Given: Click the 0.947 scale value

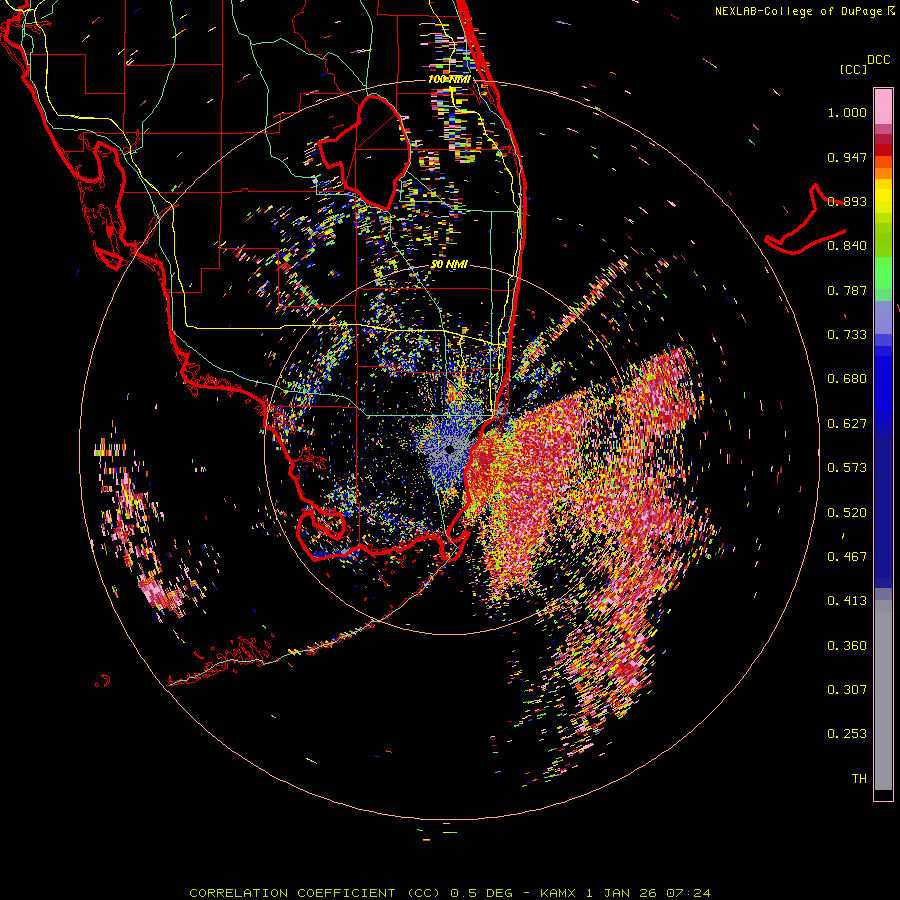Looking at the screenshot, I should point(847,157).
